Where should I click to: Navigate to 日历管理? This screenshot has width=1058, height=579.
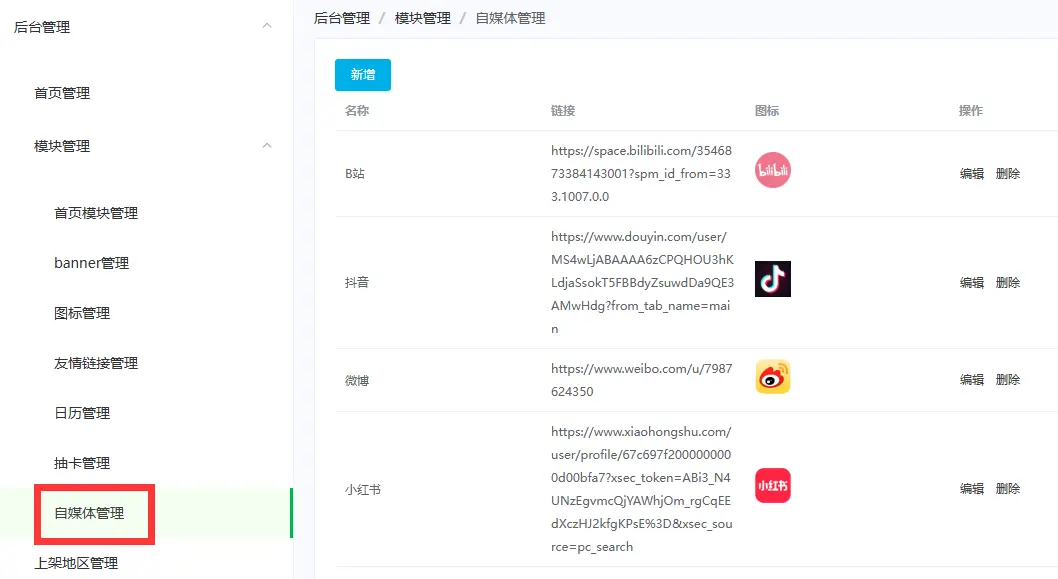click(x=82, y=413)
